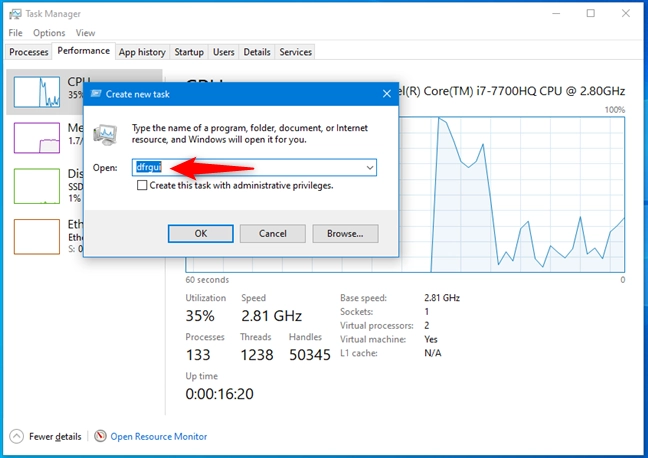Collapse view with Fewer details arrow icon
648x458 pixels.
17,436
